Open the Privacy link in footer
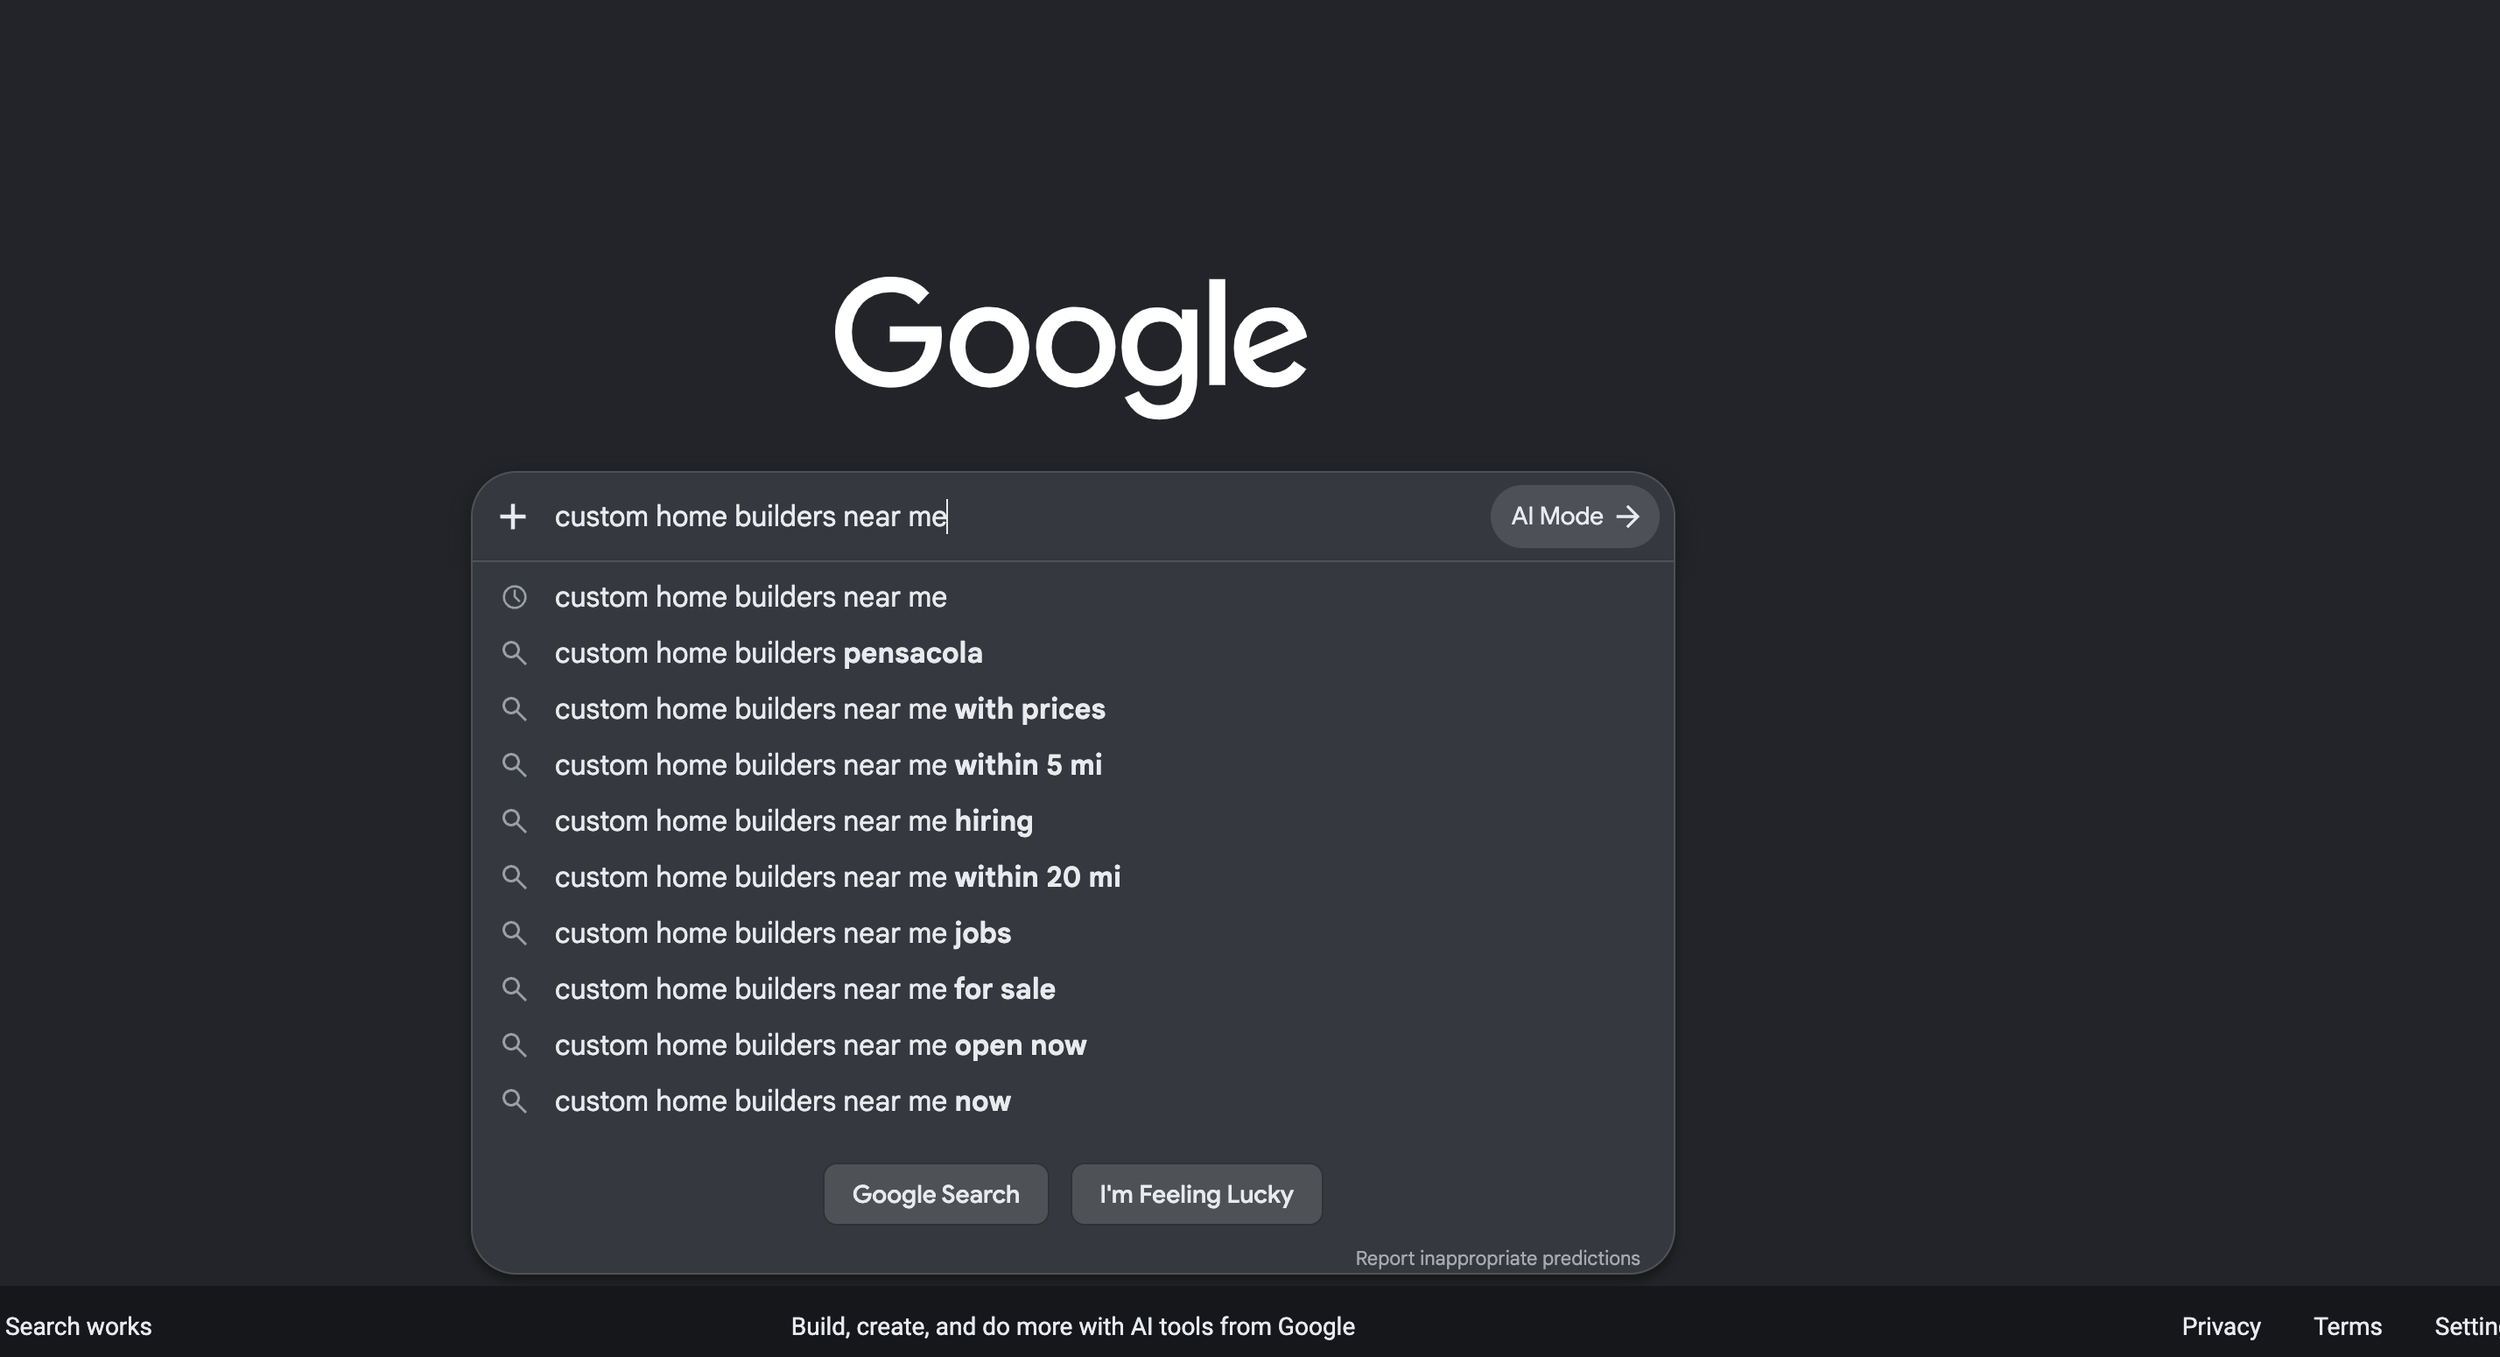 click(x=2221, y=1326)
